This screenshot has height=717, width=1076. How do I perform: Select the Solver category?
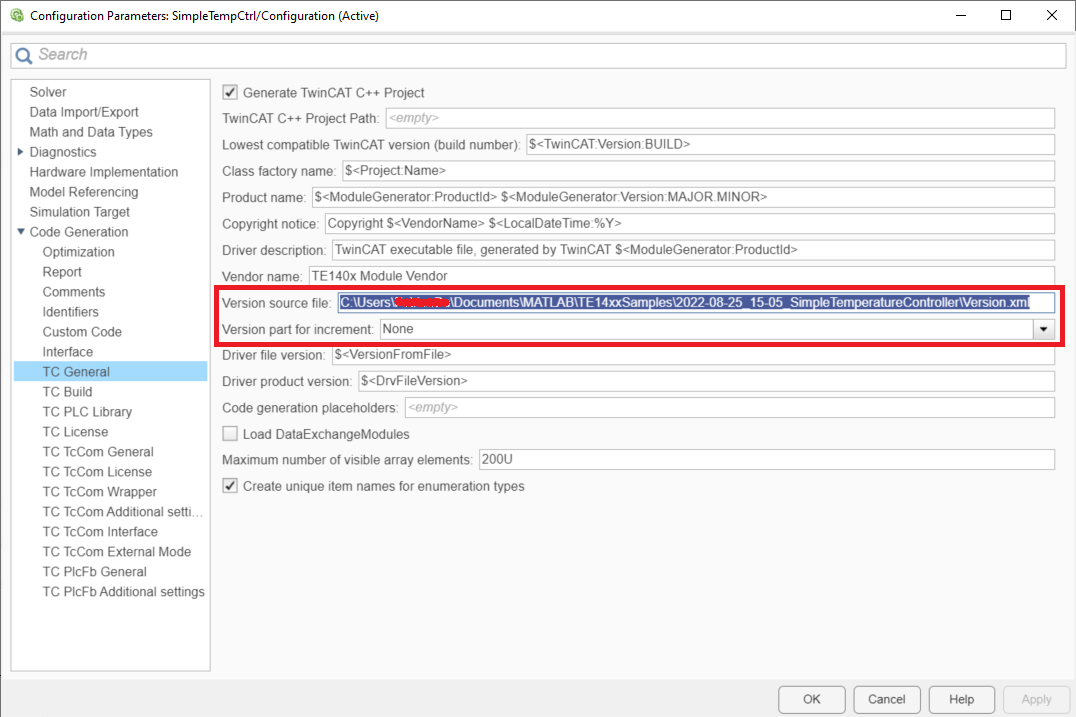click(x=48, y=92)
